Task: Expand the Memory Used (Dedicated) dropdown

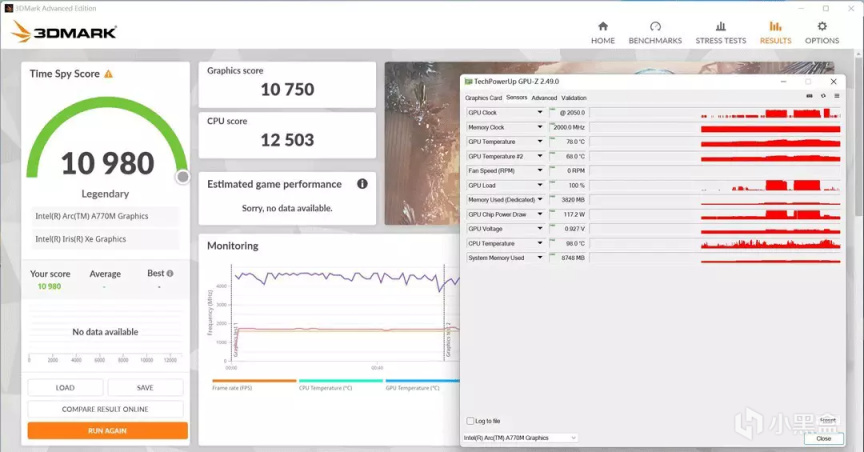Action: (x=540, y=200)
